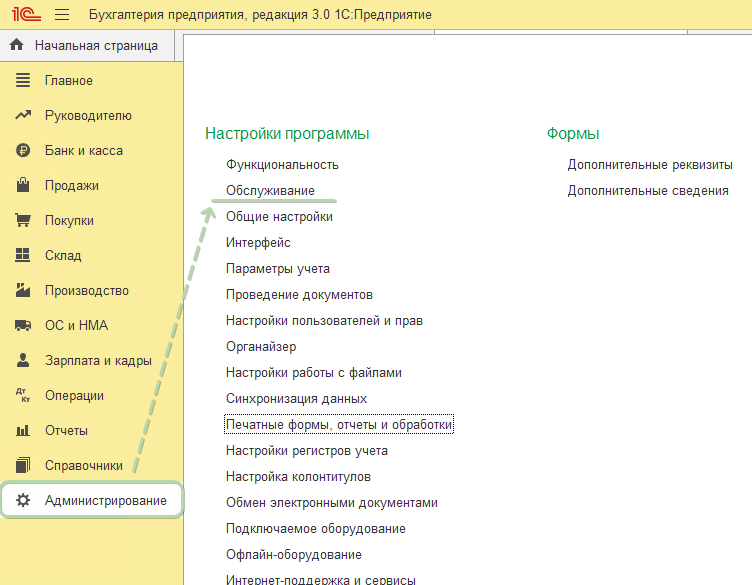Open the Операции section

click(91, 395)
